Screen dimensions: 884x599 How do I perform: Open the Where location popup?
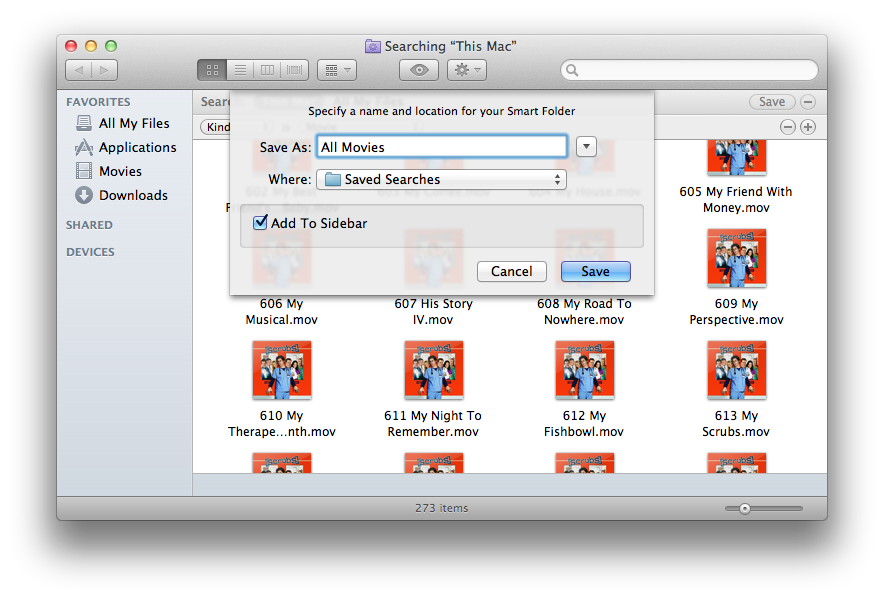tap(441, 179)
